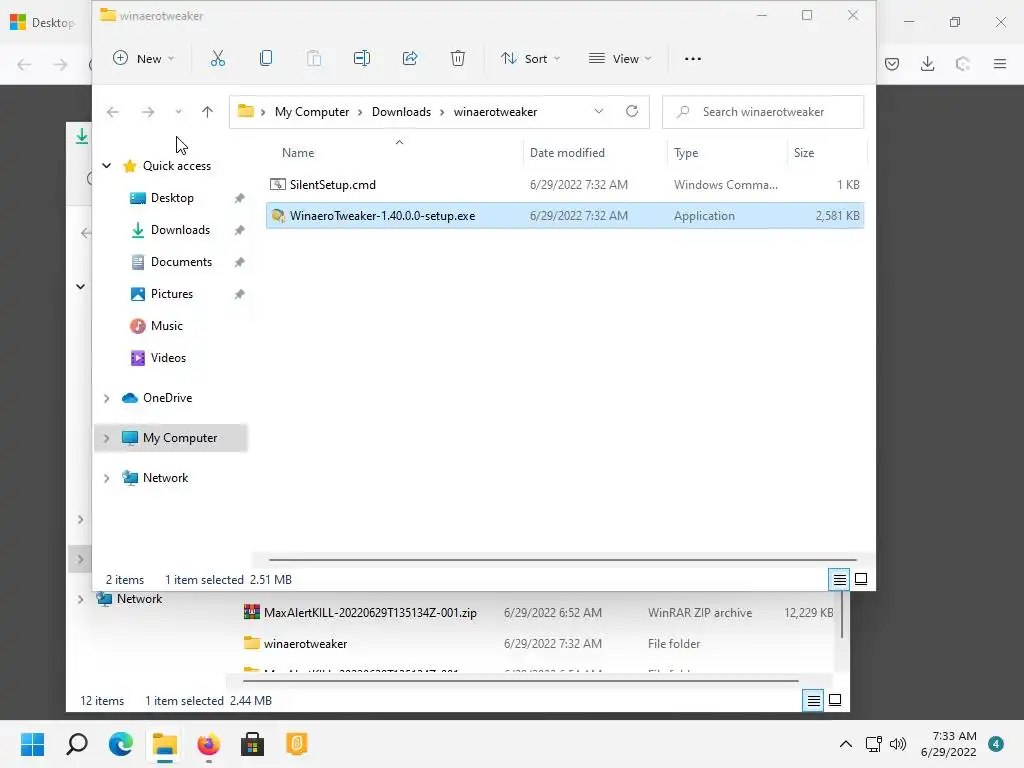Open Downloads in Quick access
The height and width of the screenshot is (768, 1024).
pos(180,230)
